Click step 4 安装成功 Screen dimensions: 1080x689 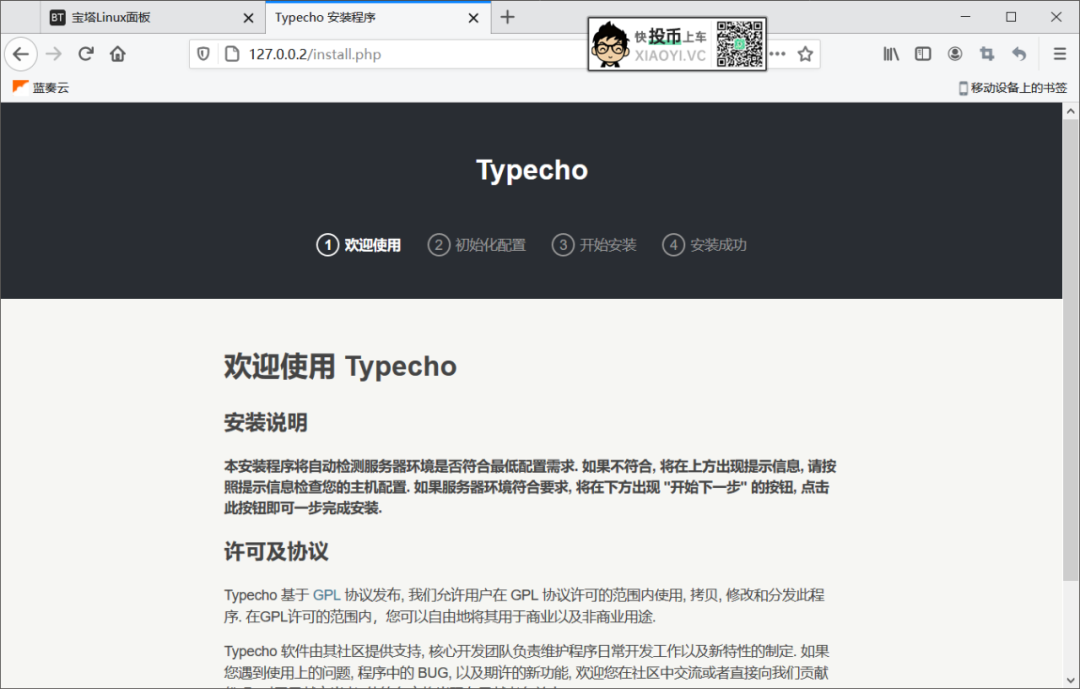click(x=705, y=245)
